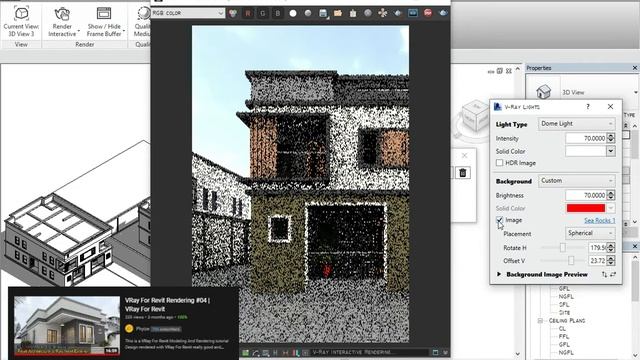Open Light Type Dome Light dropdown
This screenshot has width=640, height=360.
576,124
